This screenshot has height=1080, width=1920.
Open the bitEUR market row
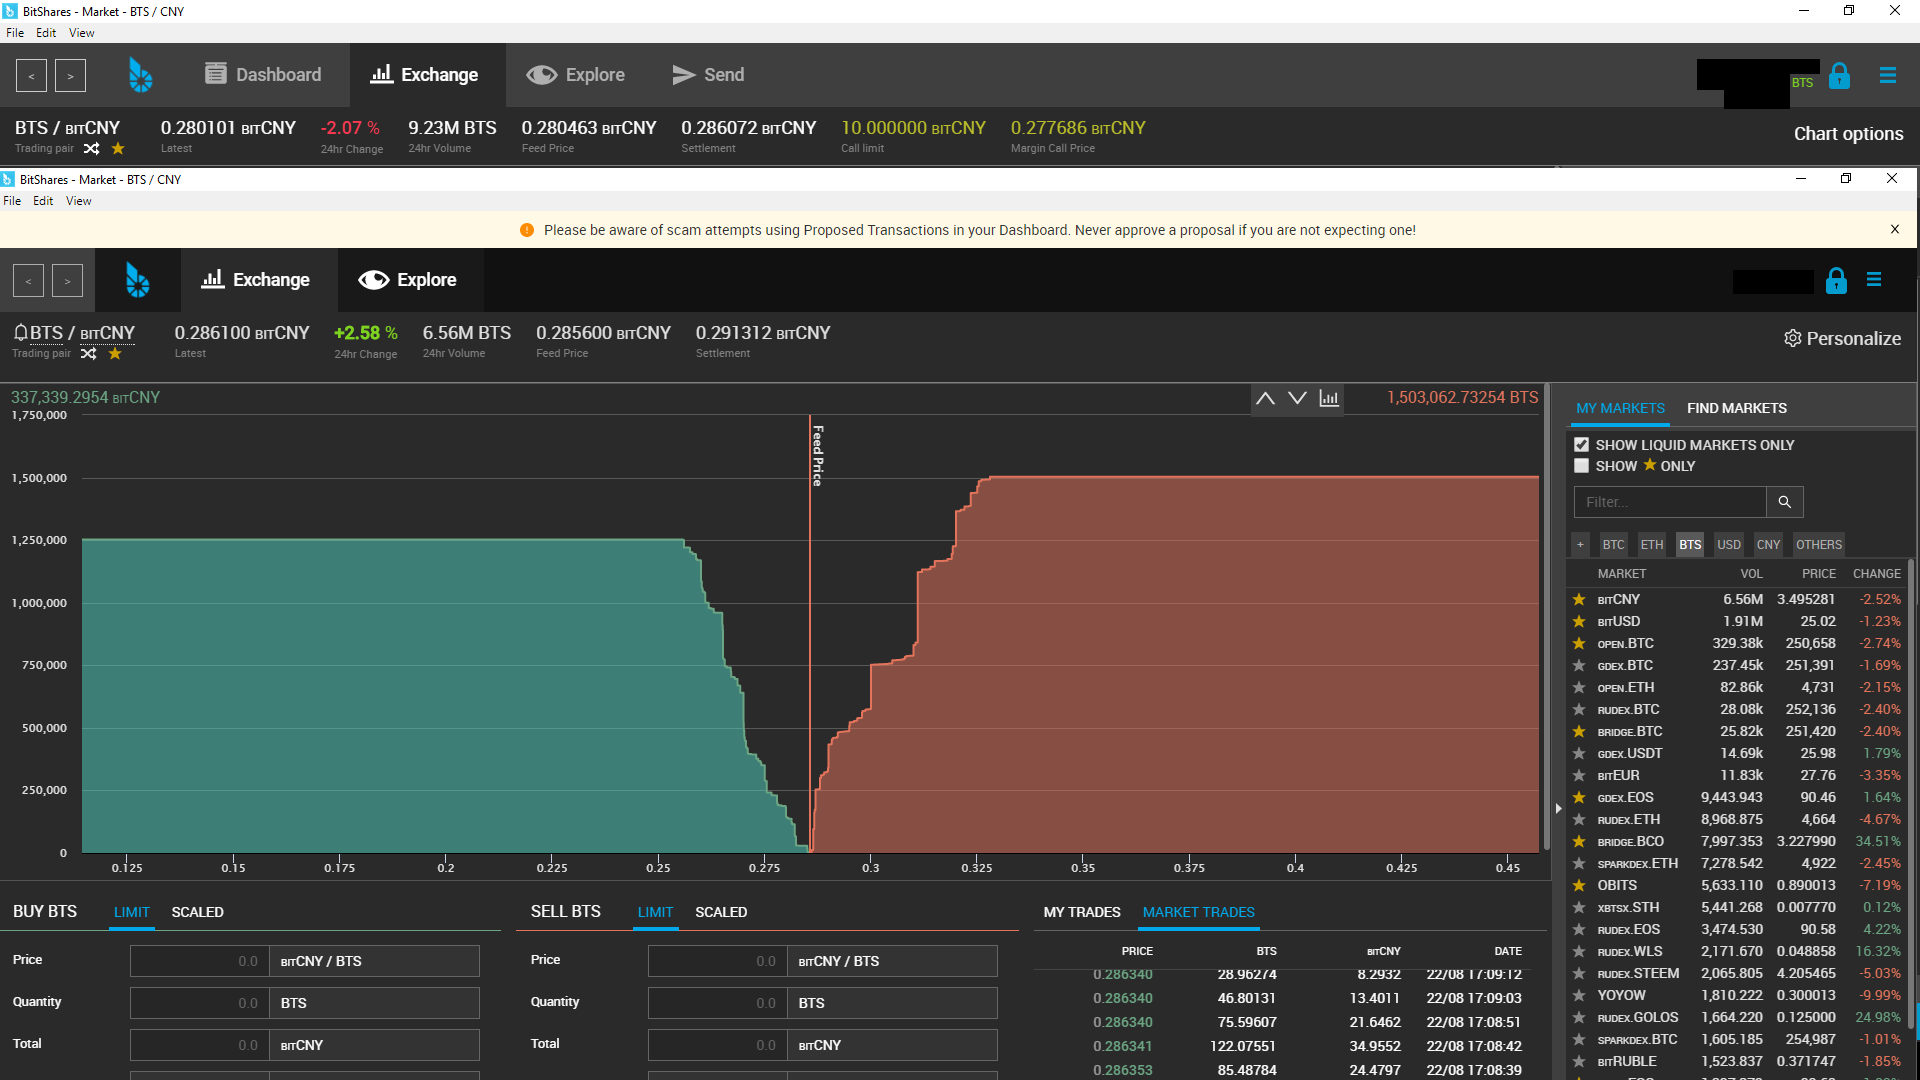(1737, 776)
